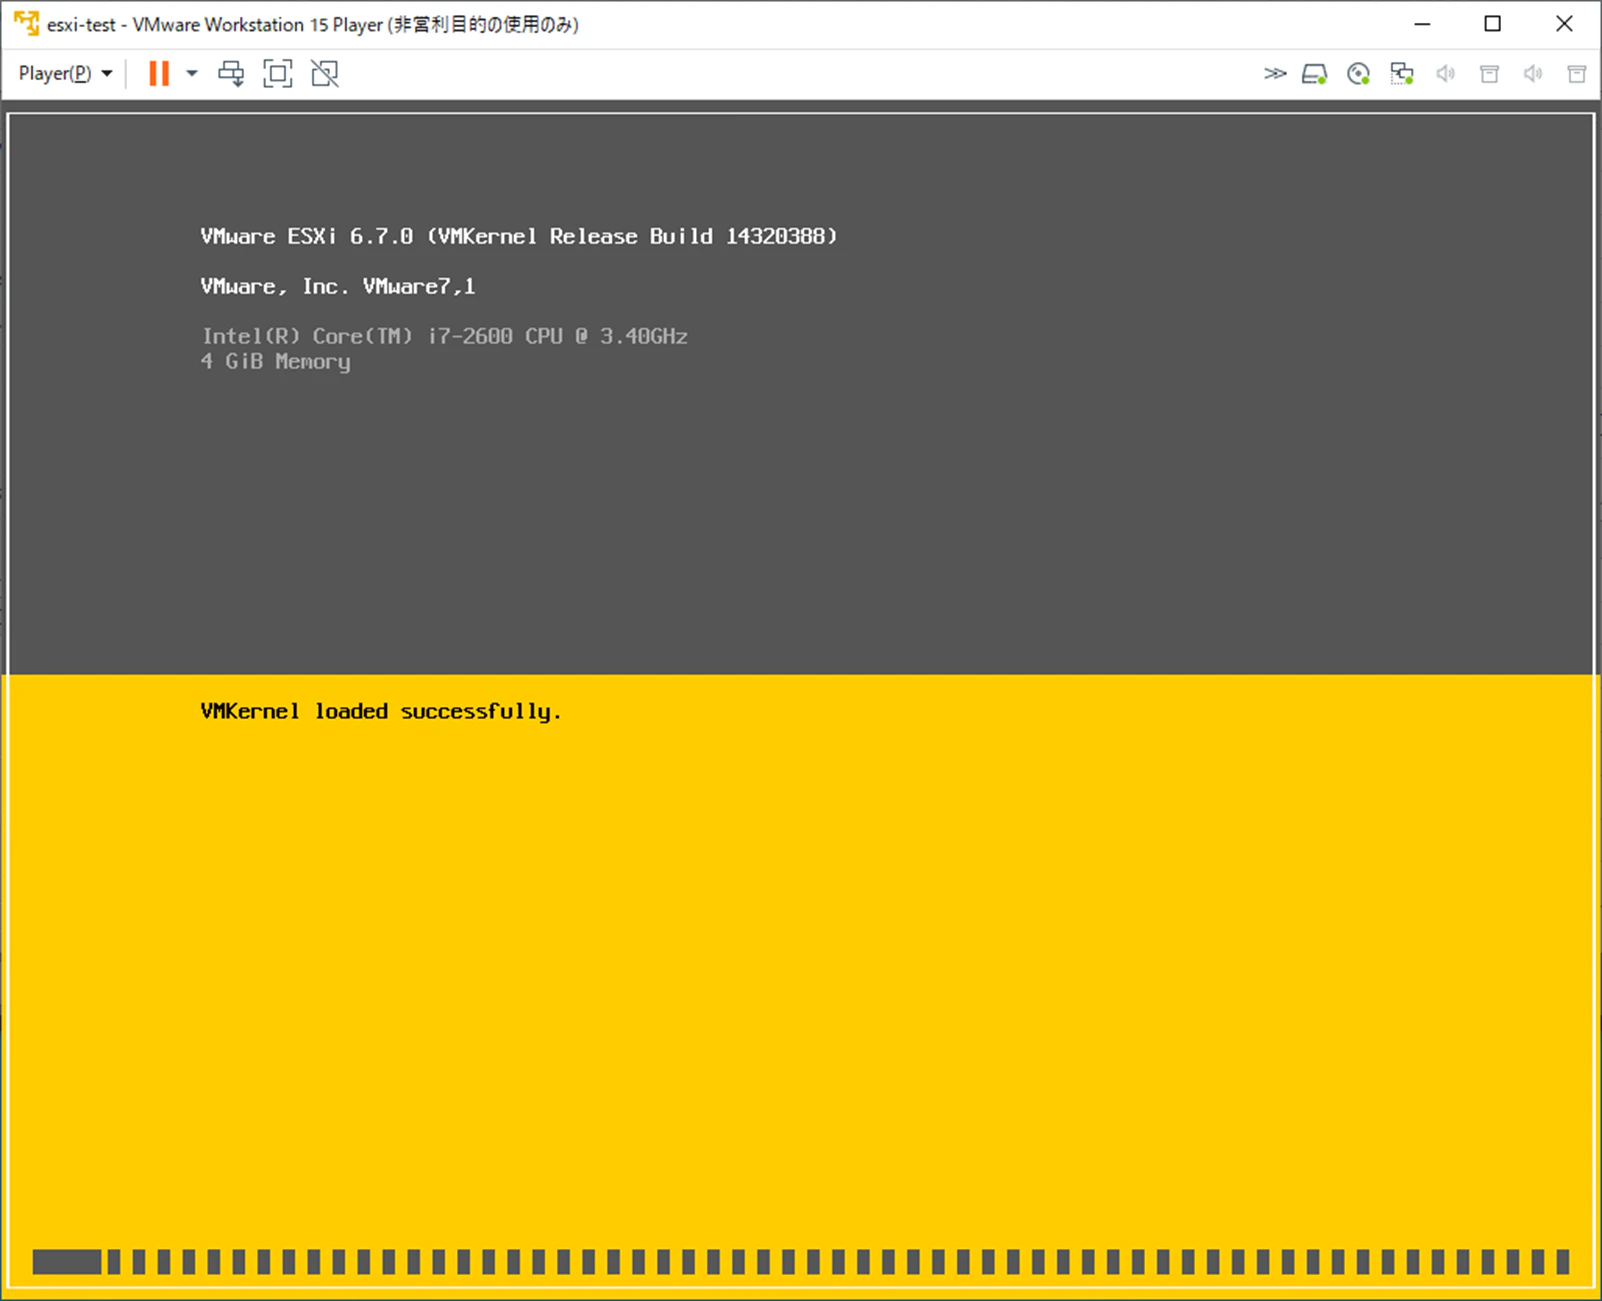This screenshot has width=1602, height=1301.
Task: Click the CD/DVD drive device icon
Action: pos(1358,74)
